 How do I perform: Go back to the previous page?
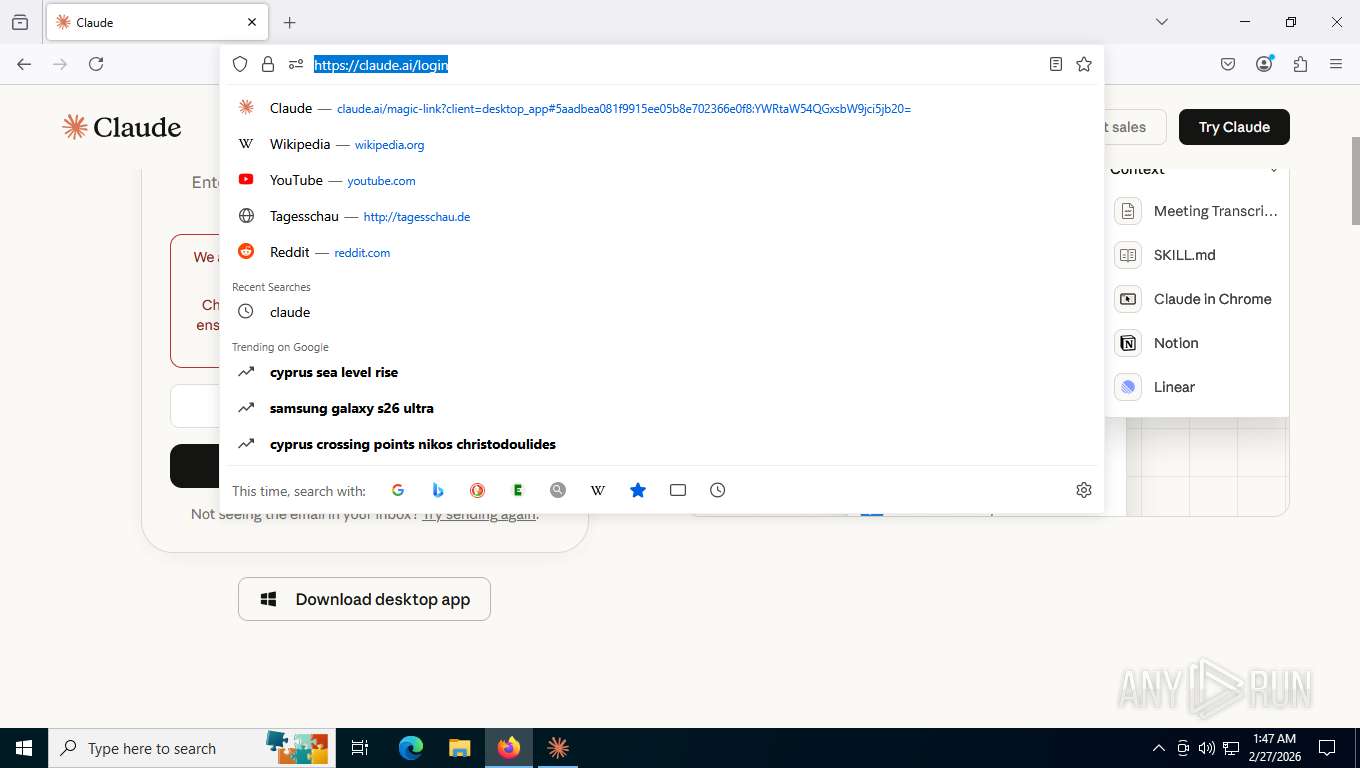click(24, 64)
